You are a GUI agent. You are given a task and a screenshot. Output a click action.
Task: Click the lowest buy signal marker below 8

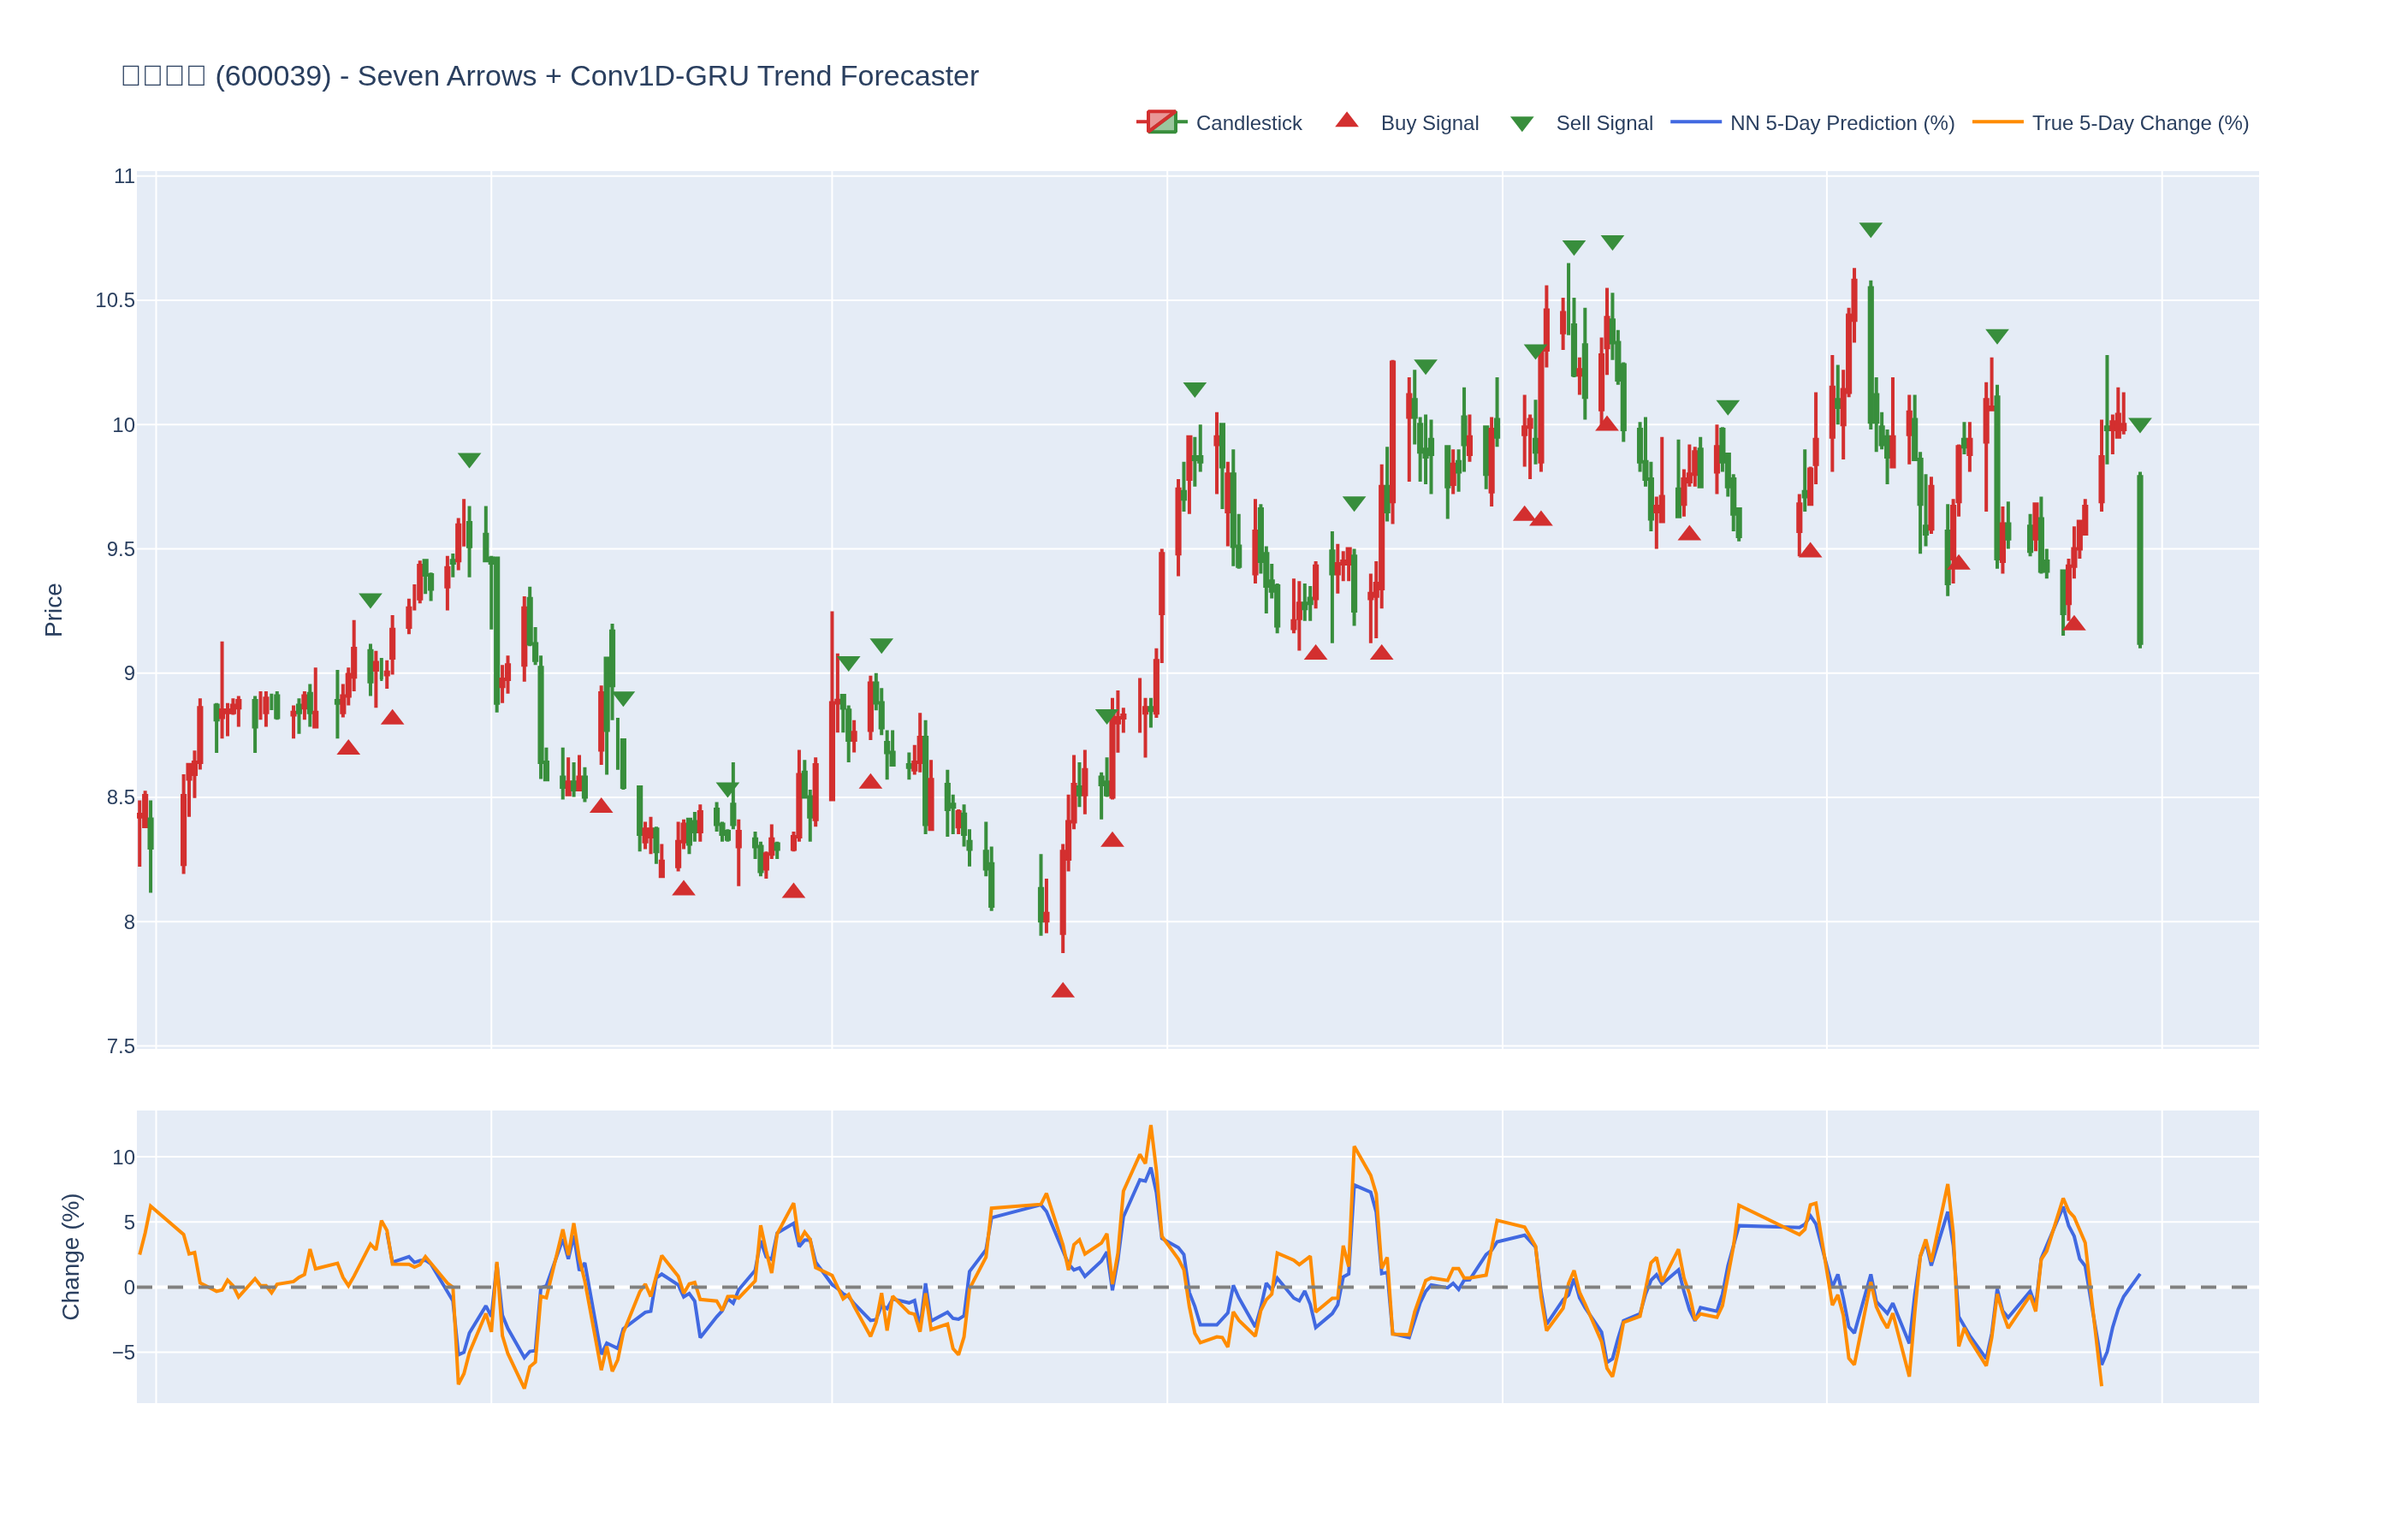[1062, 991]
